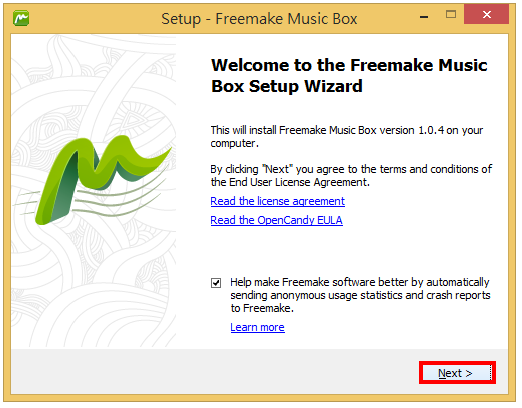Click the gray footer area left of Next

point(213,372)
